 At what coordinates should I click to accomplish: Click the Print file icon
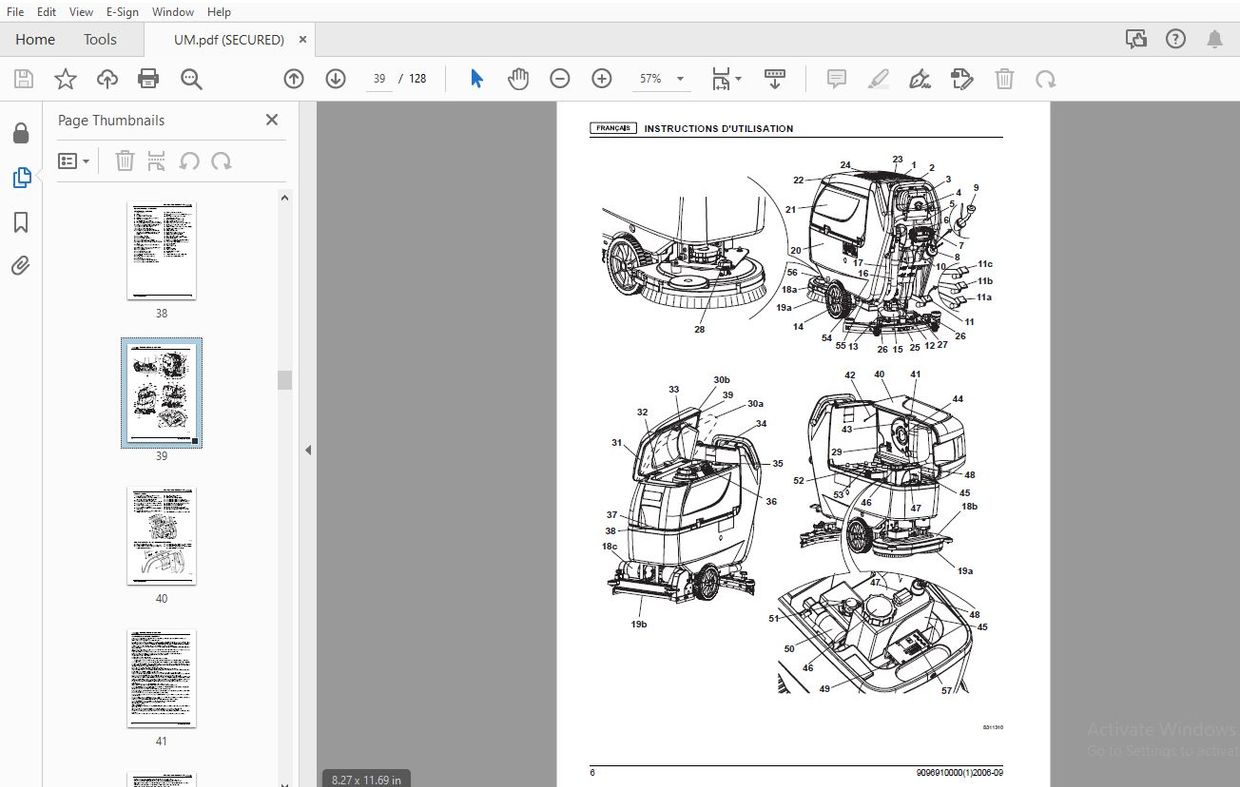(x=148, y=79)
